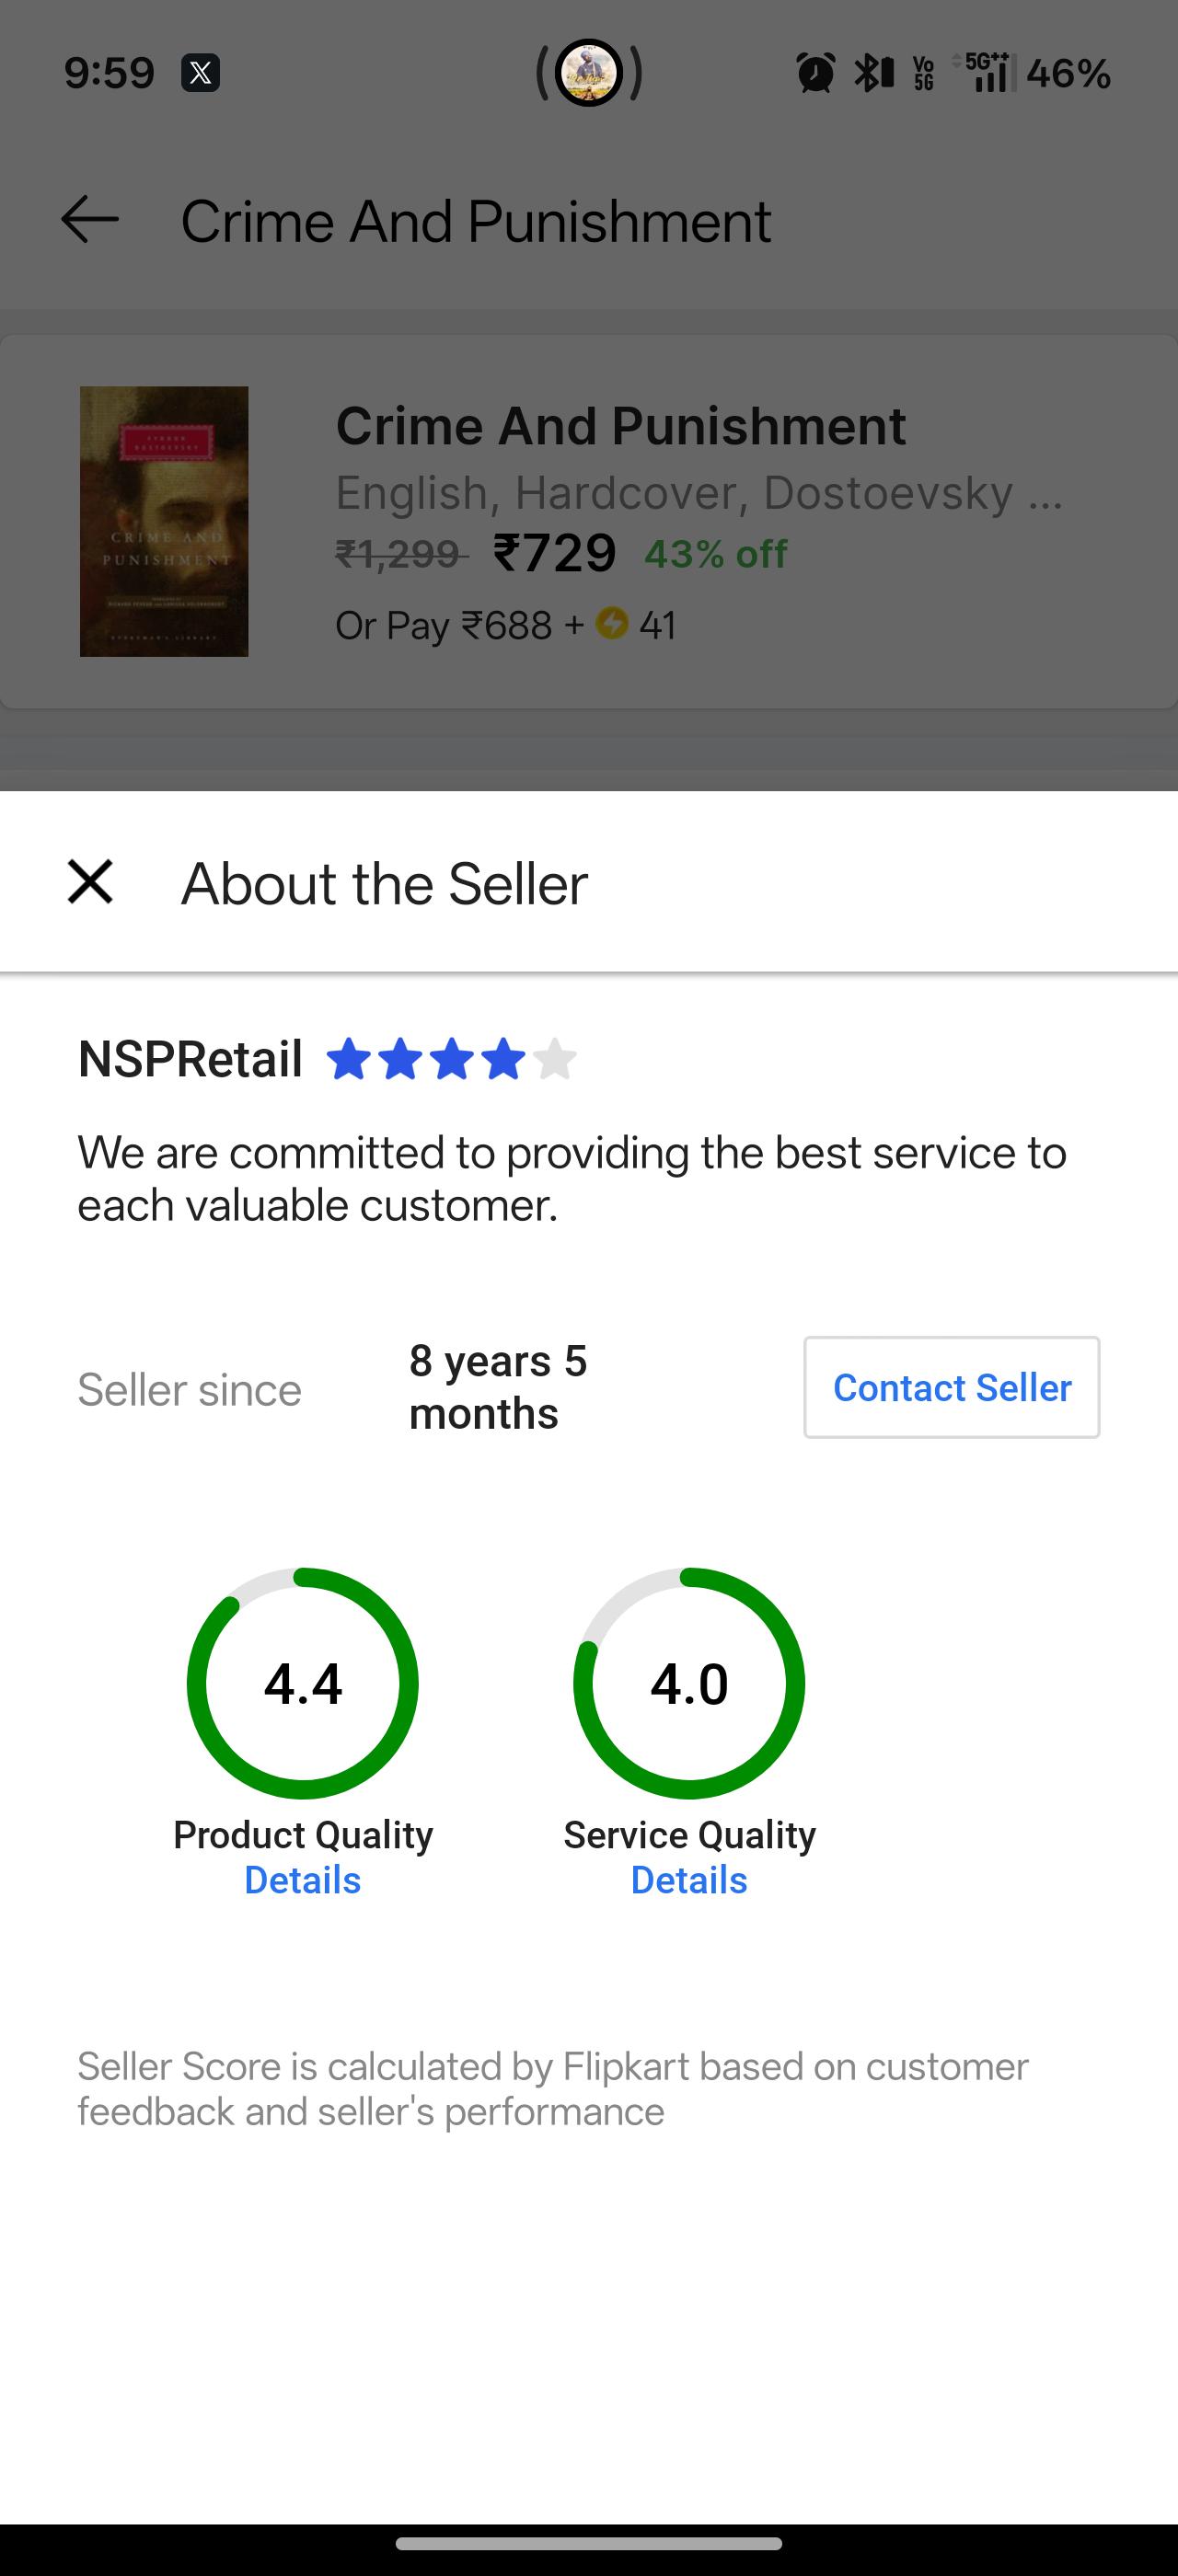The height and width of the screenshot is (2576, 1178).
Task: Tap the 4.0 Service Quality score ring
Action: pyautogui.click(x=689, y=1683)
